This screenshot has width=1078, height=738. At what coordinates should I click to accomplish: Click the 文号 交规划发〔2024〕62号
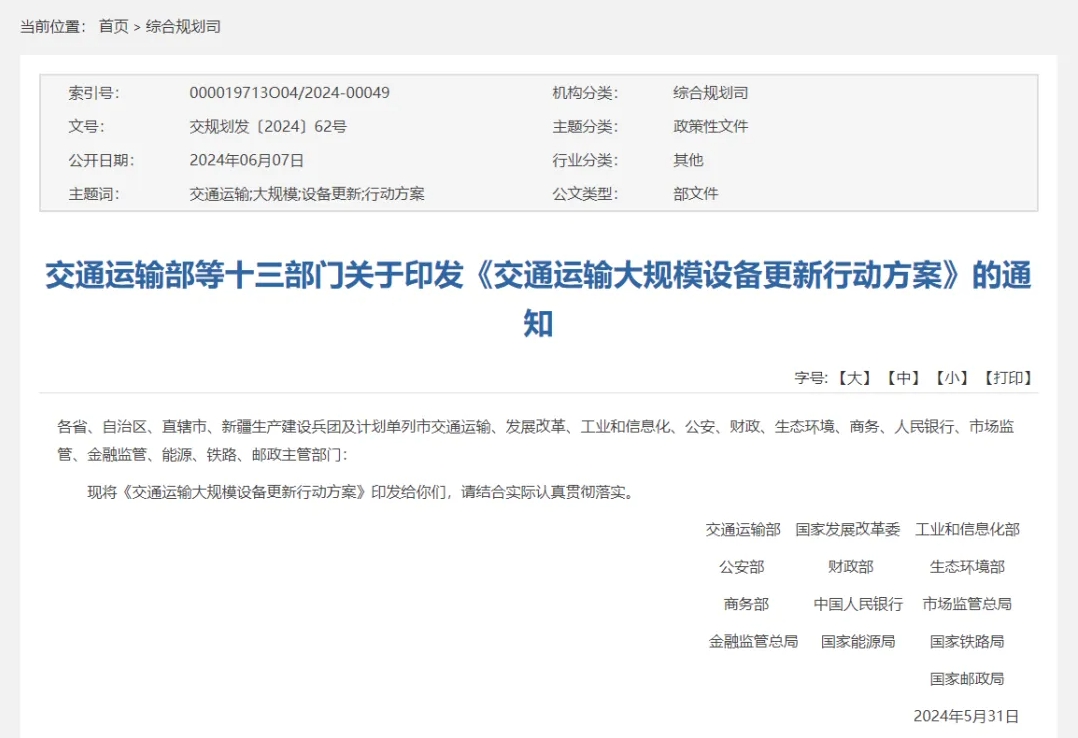tap(270, 126)
